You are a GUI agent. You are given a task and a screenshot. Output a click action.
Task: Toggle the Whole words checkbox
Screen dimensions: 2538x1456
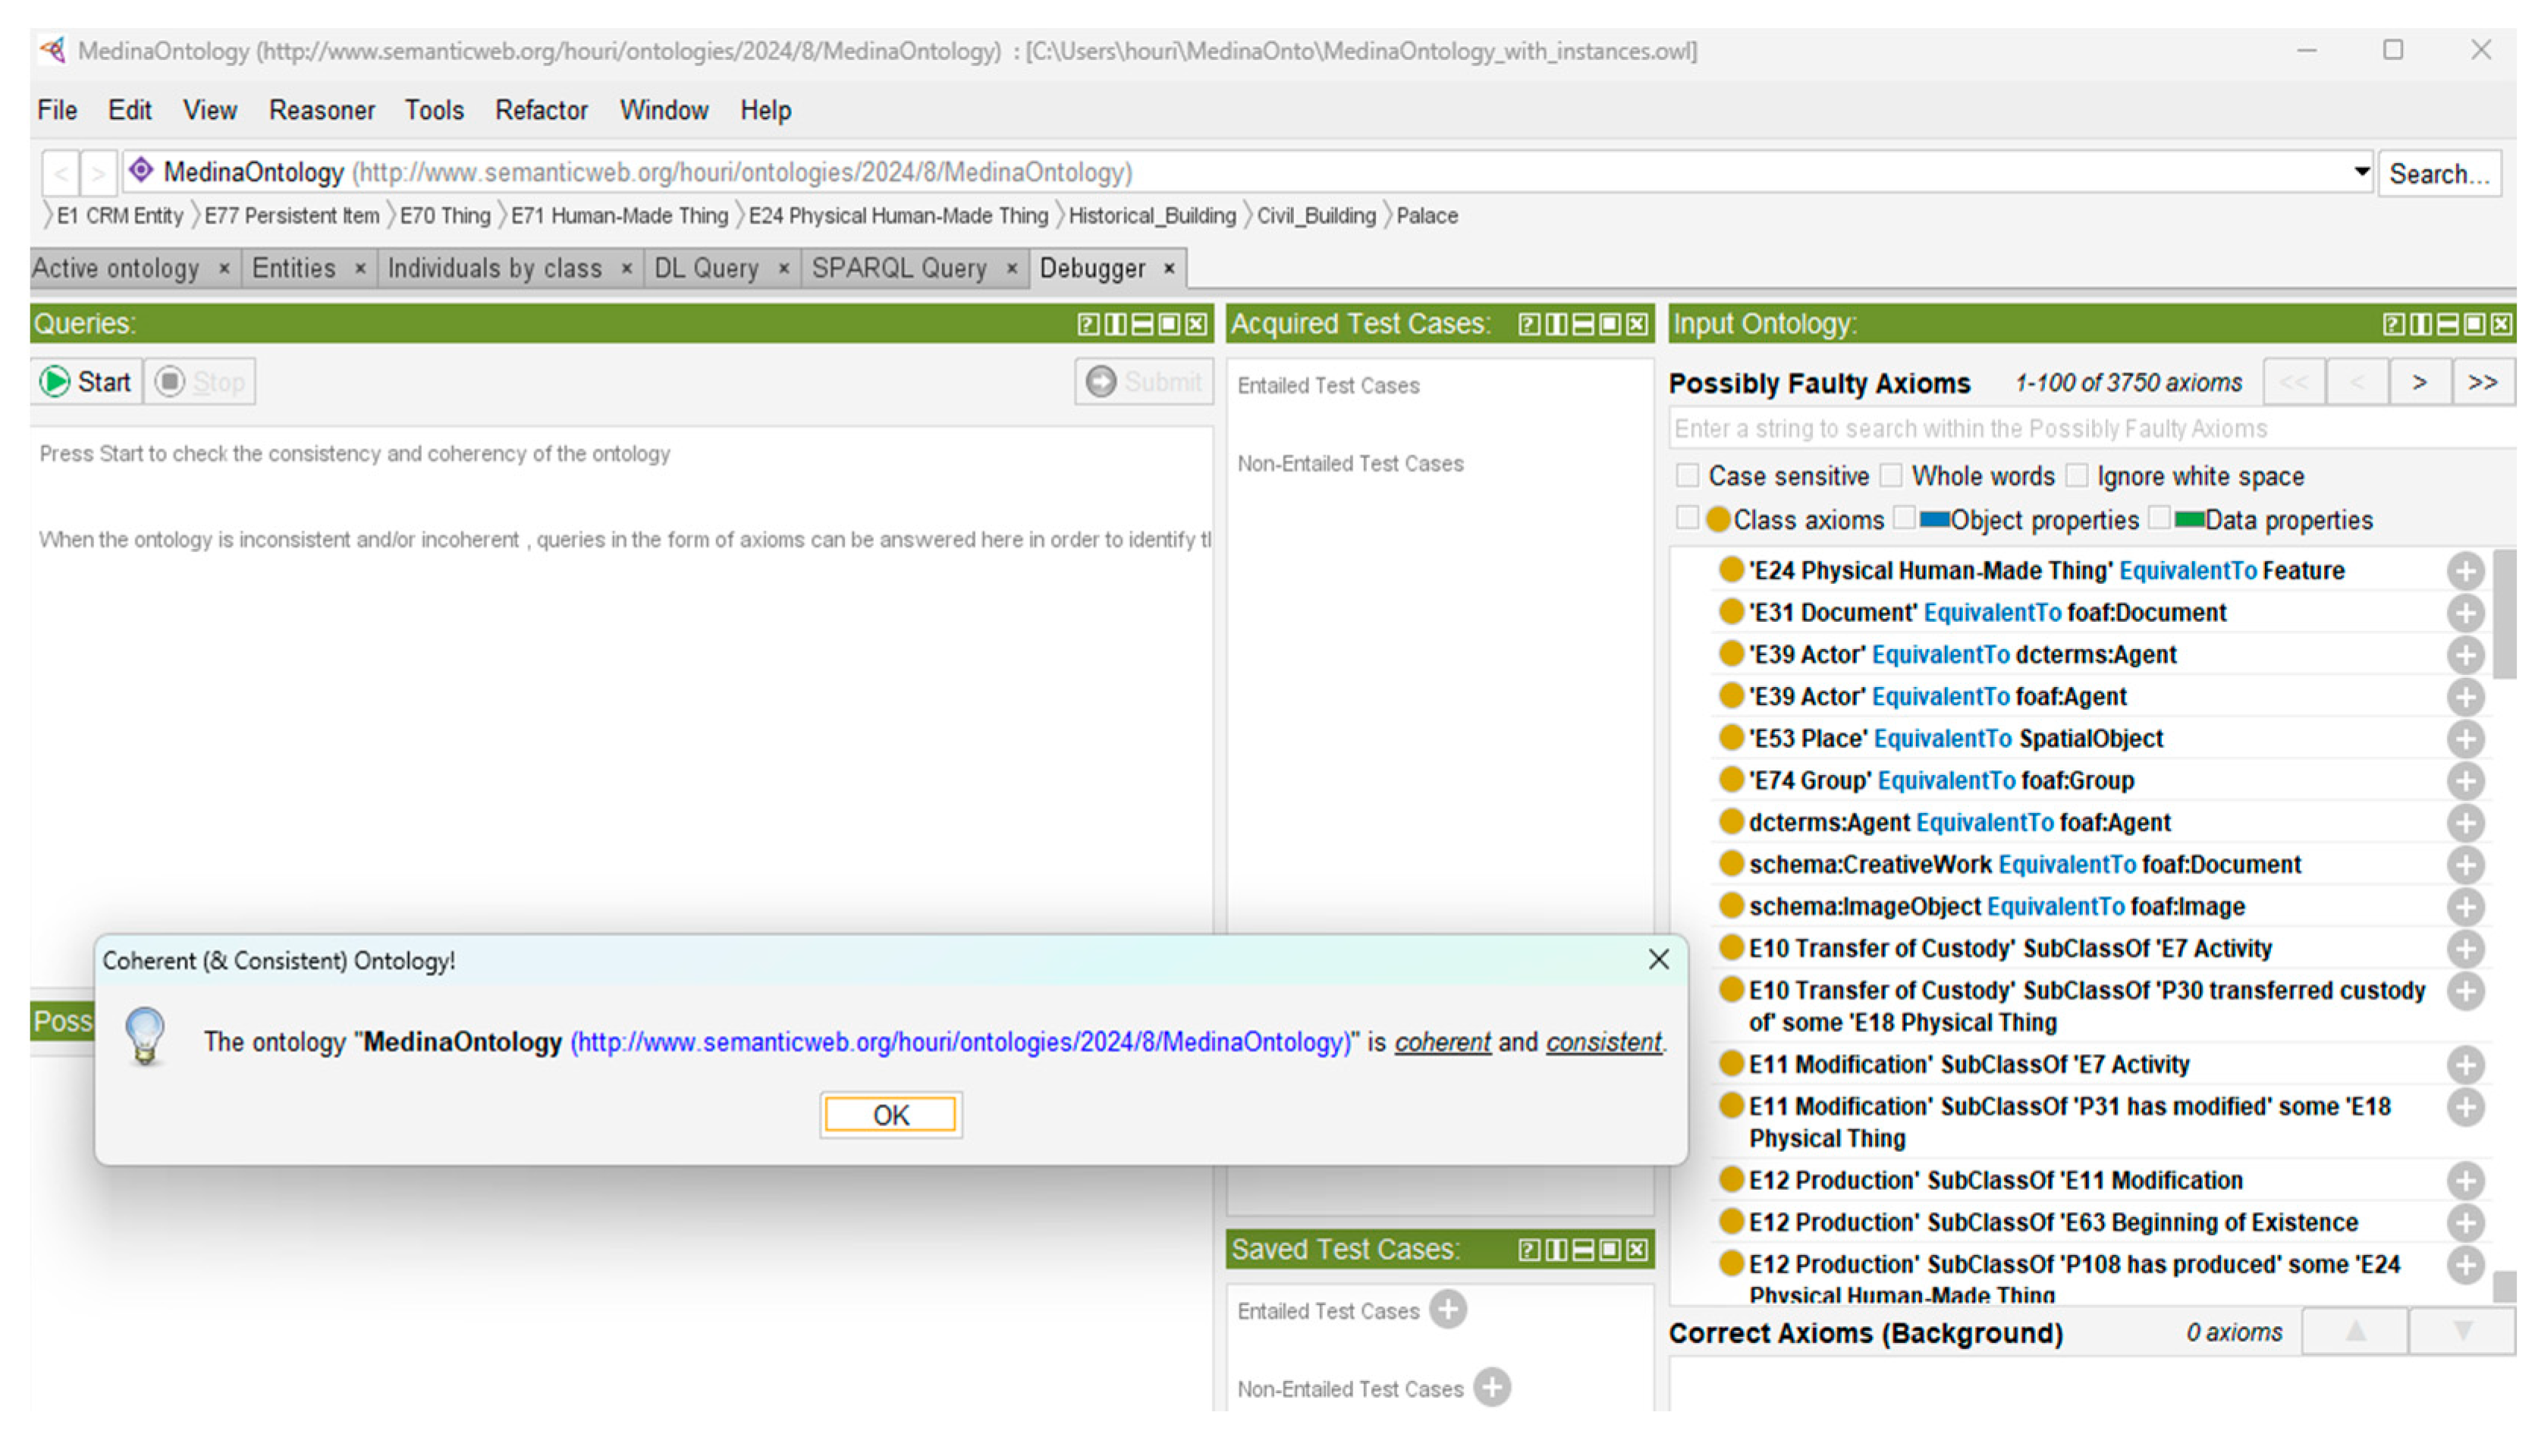point(1890,476)
